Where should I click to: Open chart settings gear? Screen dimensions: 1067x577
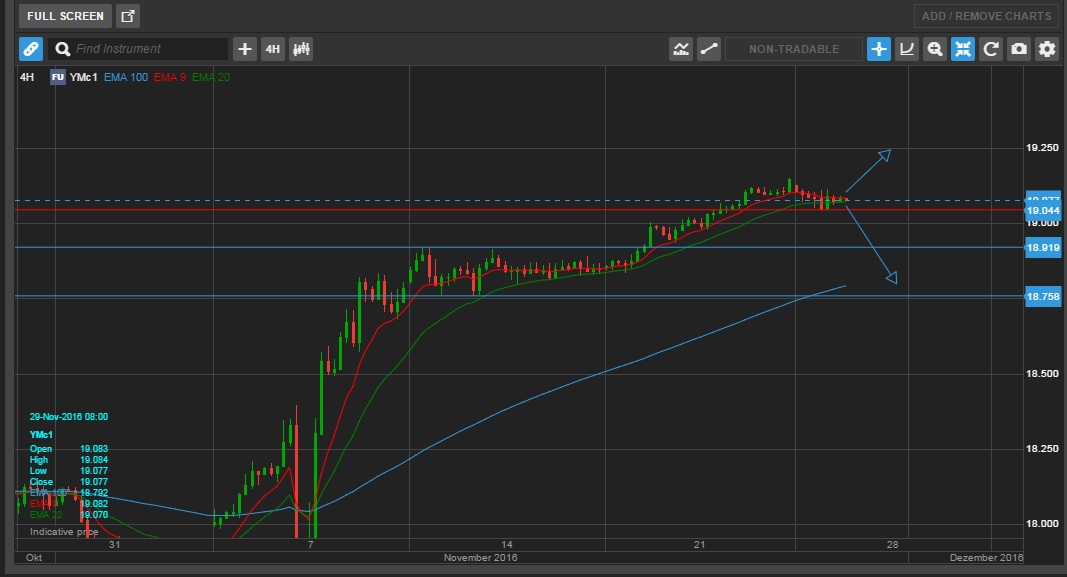point(1047,49)
